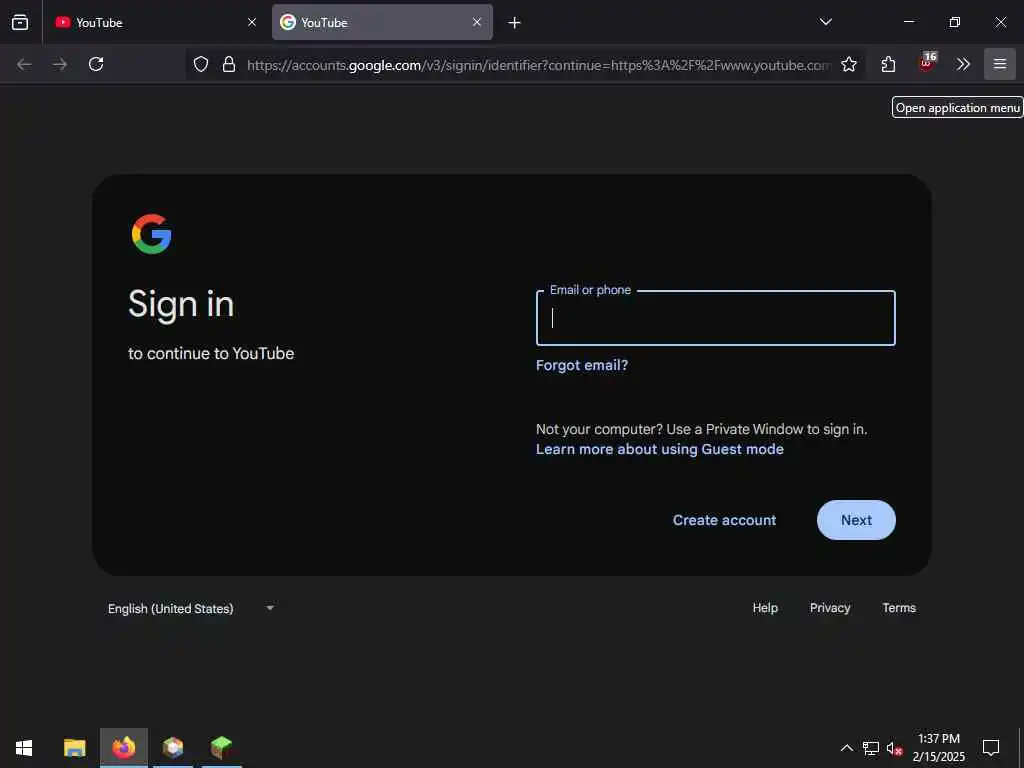Show more tools overflow chevrons
The height and width of the screenshot is (768, 1024).
coord(963,64)
